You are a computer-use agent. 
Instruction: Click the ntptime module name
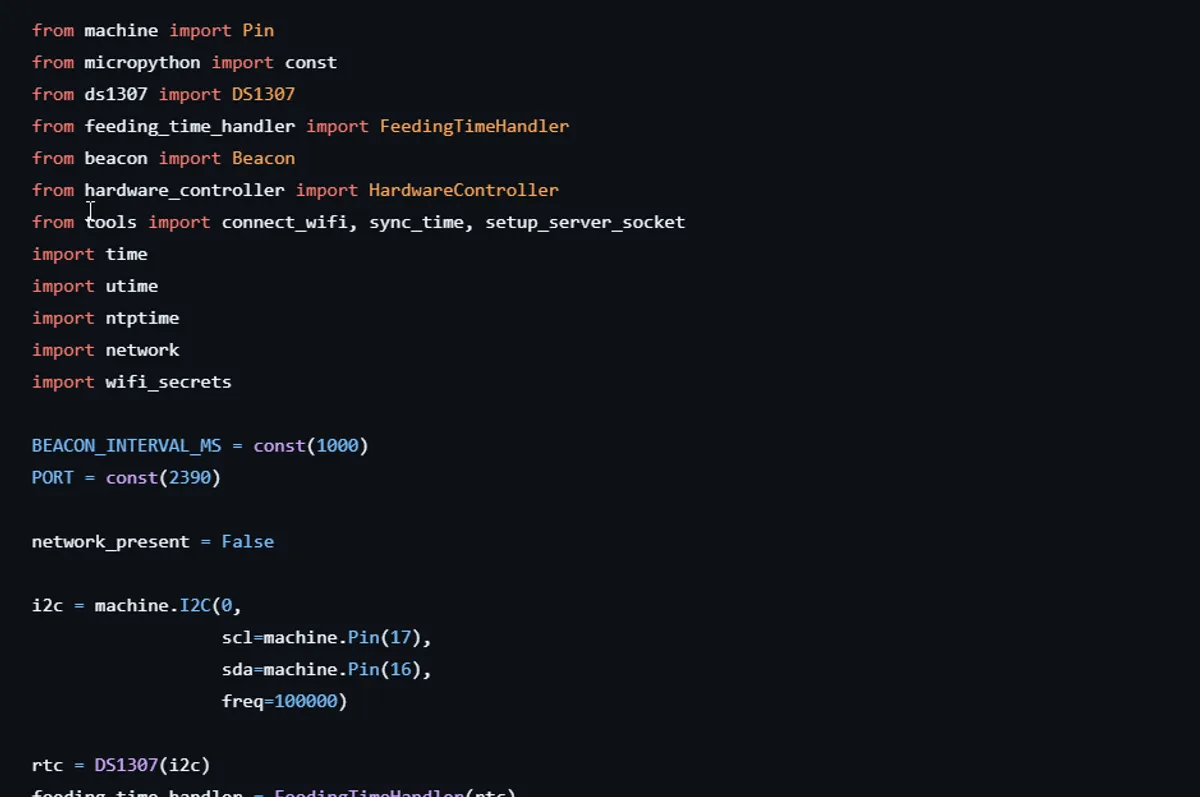coord(142,318)
